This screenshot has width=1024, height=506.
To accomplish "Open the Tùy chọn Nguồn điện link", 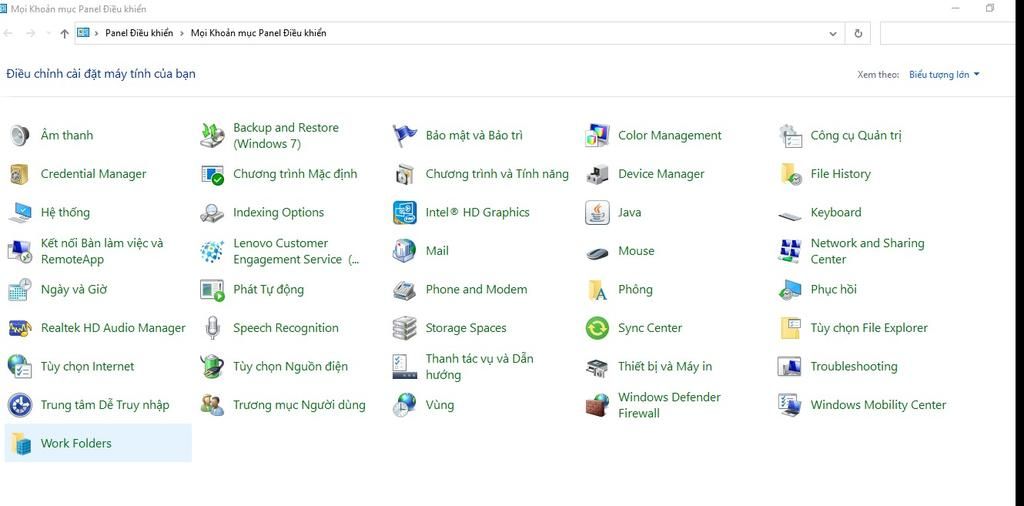I will pos(290,366).
